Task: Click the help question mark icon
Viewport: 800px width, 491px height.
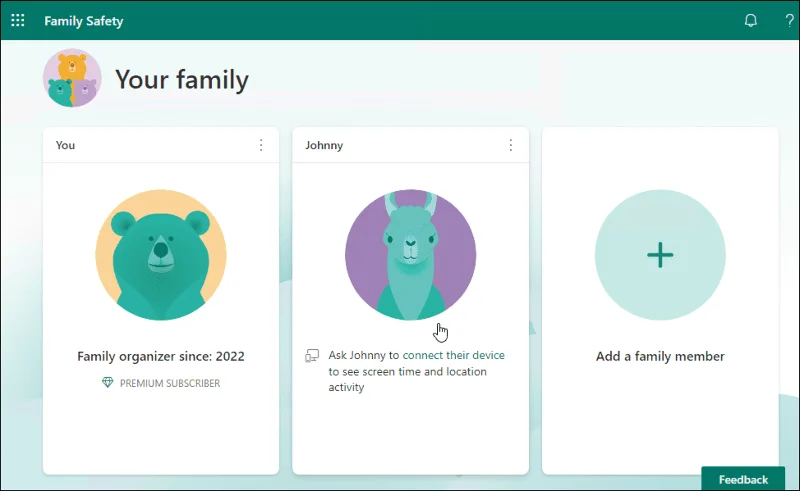Action: [x=789, y=20]
